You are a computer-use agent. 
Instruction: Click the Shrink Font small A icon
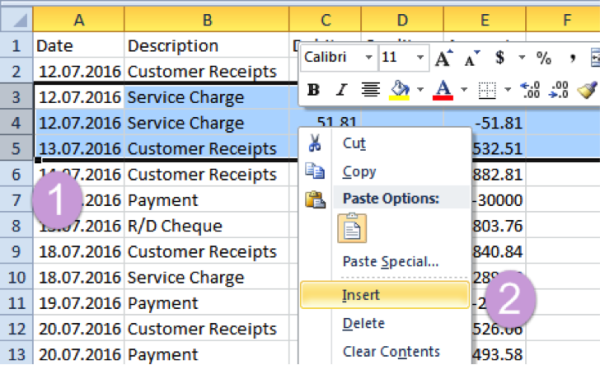472,58
